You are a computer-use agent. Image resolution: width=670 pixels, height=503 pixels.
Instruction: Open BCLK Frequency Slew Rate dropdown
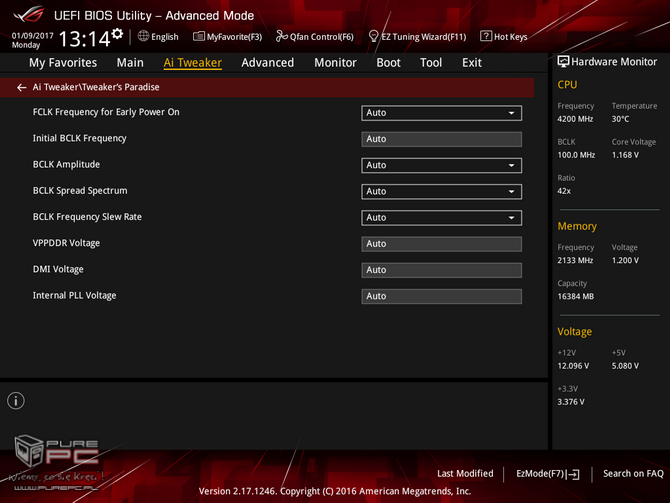pyautogui.click(x=441, y=218)
